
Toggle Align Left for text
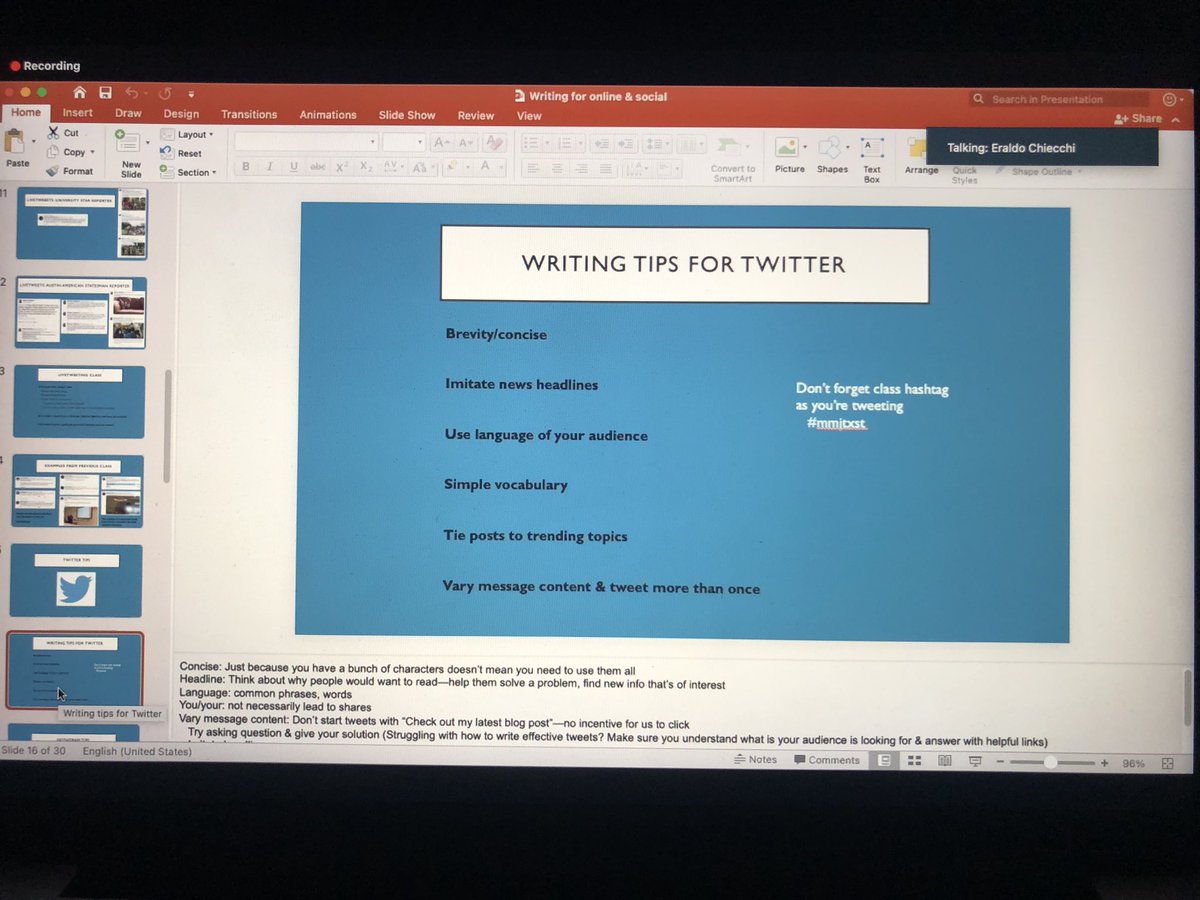click(533, 167)
